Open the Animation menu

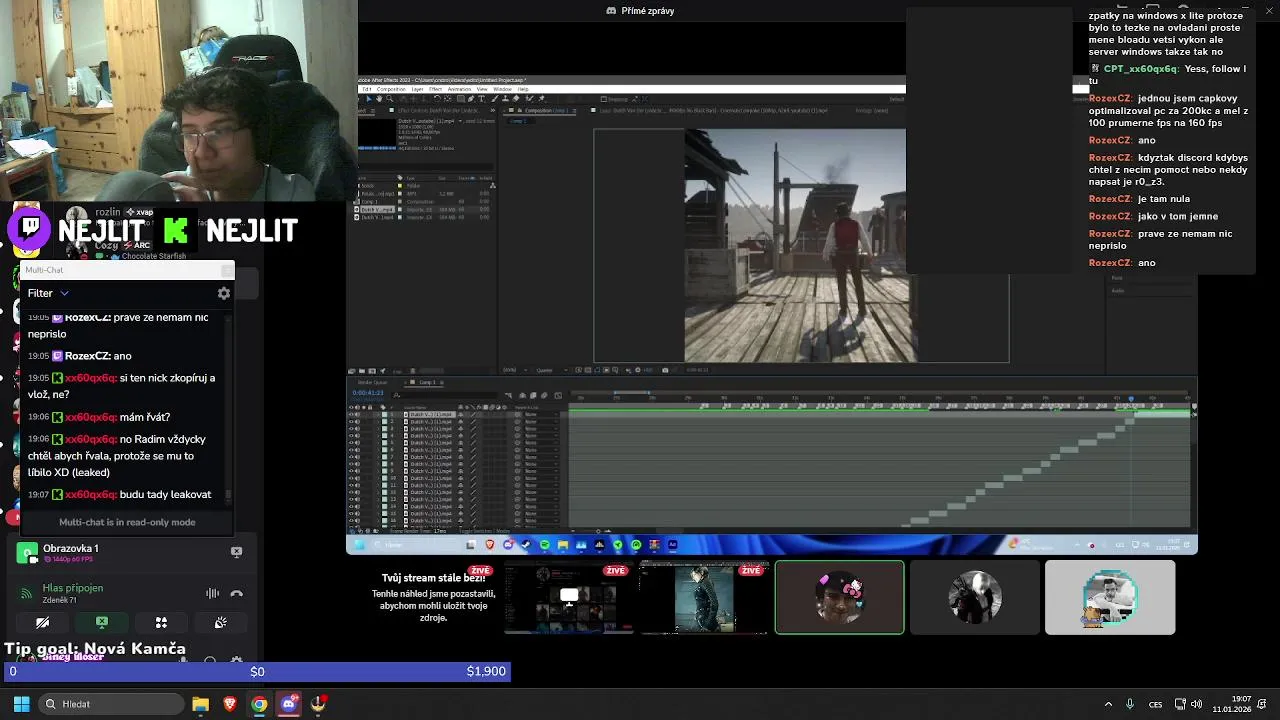(459, 89)
